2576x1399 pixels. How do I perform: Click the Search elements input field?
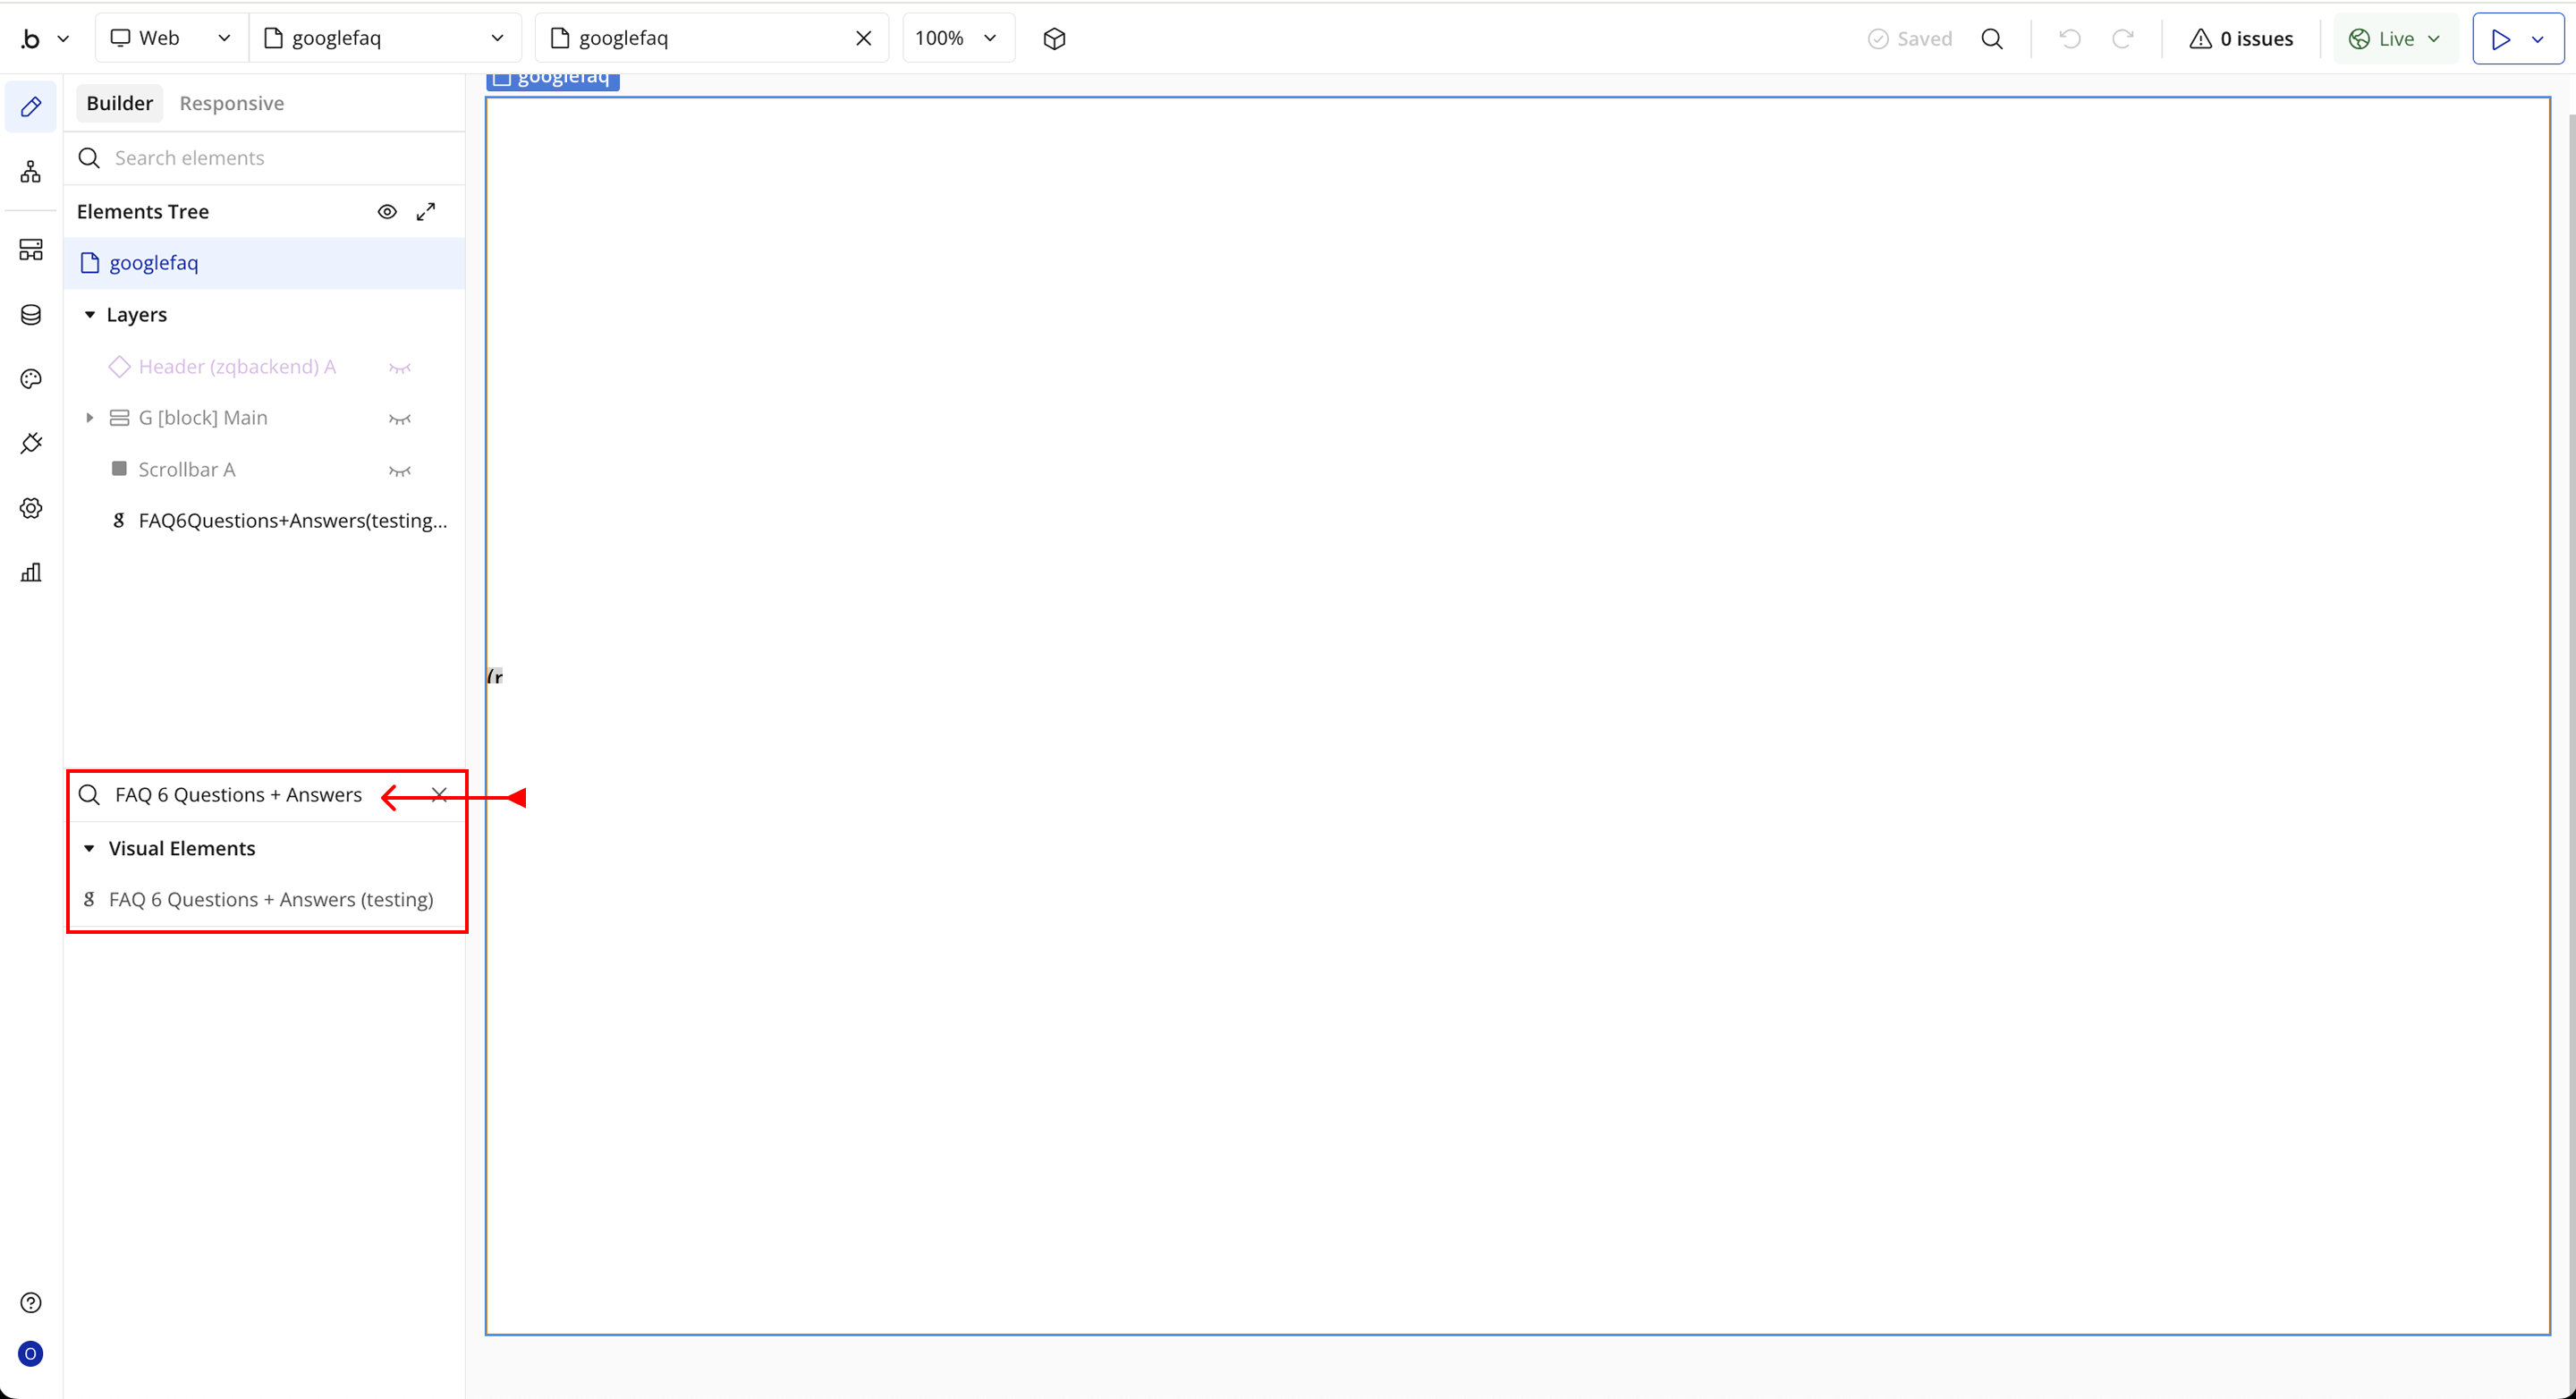click(x=270, y=158)
